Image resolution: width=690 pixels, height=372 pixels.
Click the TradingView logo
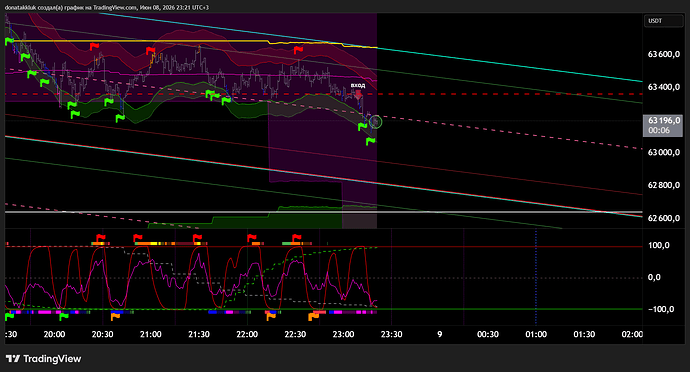(44, 359)
